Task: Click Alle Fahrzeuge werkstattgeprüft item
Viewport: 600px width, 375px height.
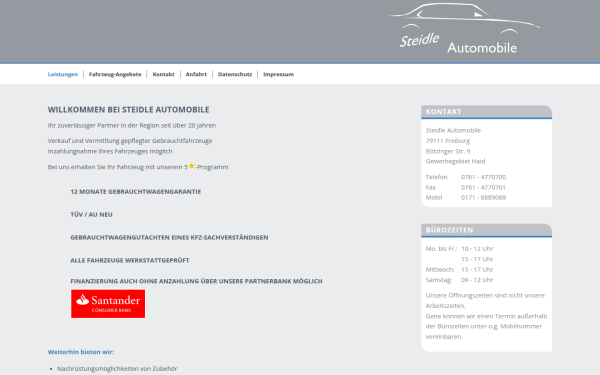Action: coord(130,260)
